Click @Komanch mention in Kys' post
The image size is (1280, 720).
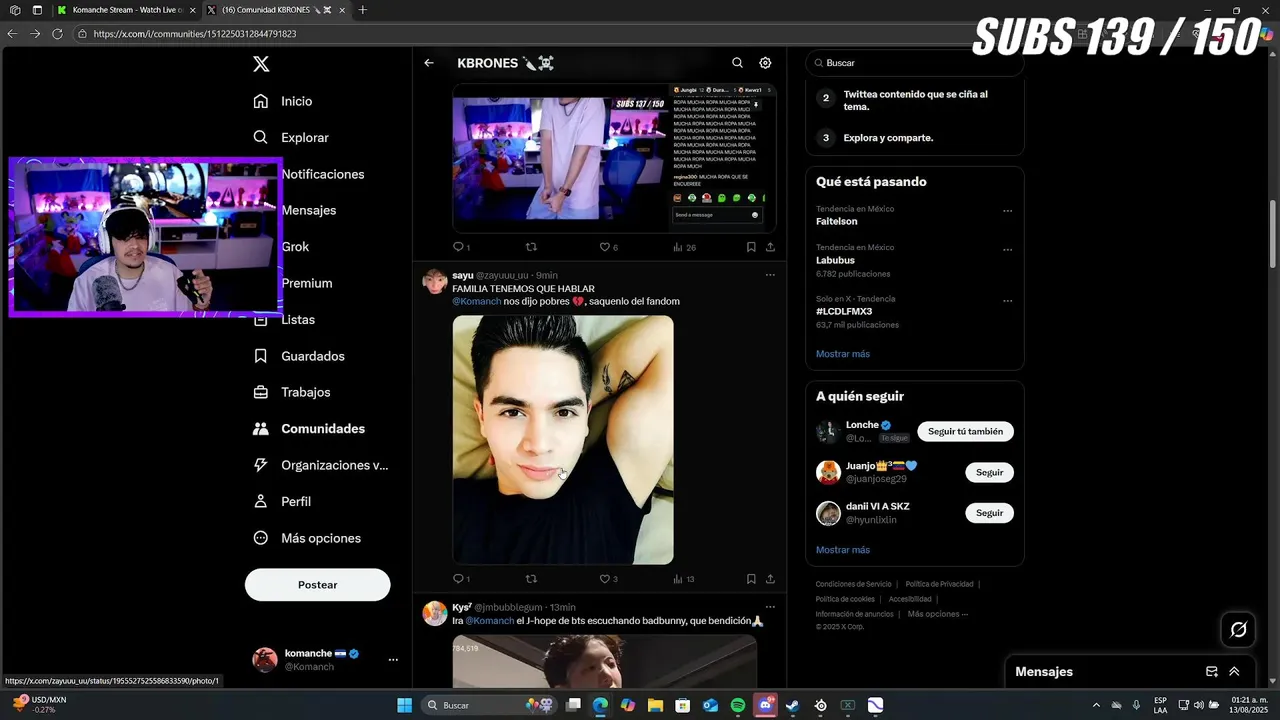[489, 621]
